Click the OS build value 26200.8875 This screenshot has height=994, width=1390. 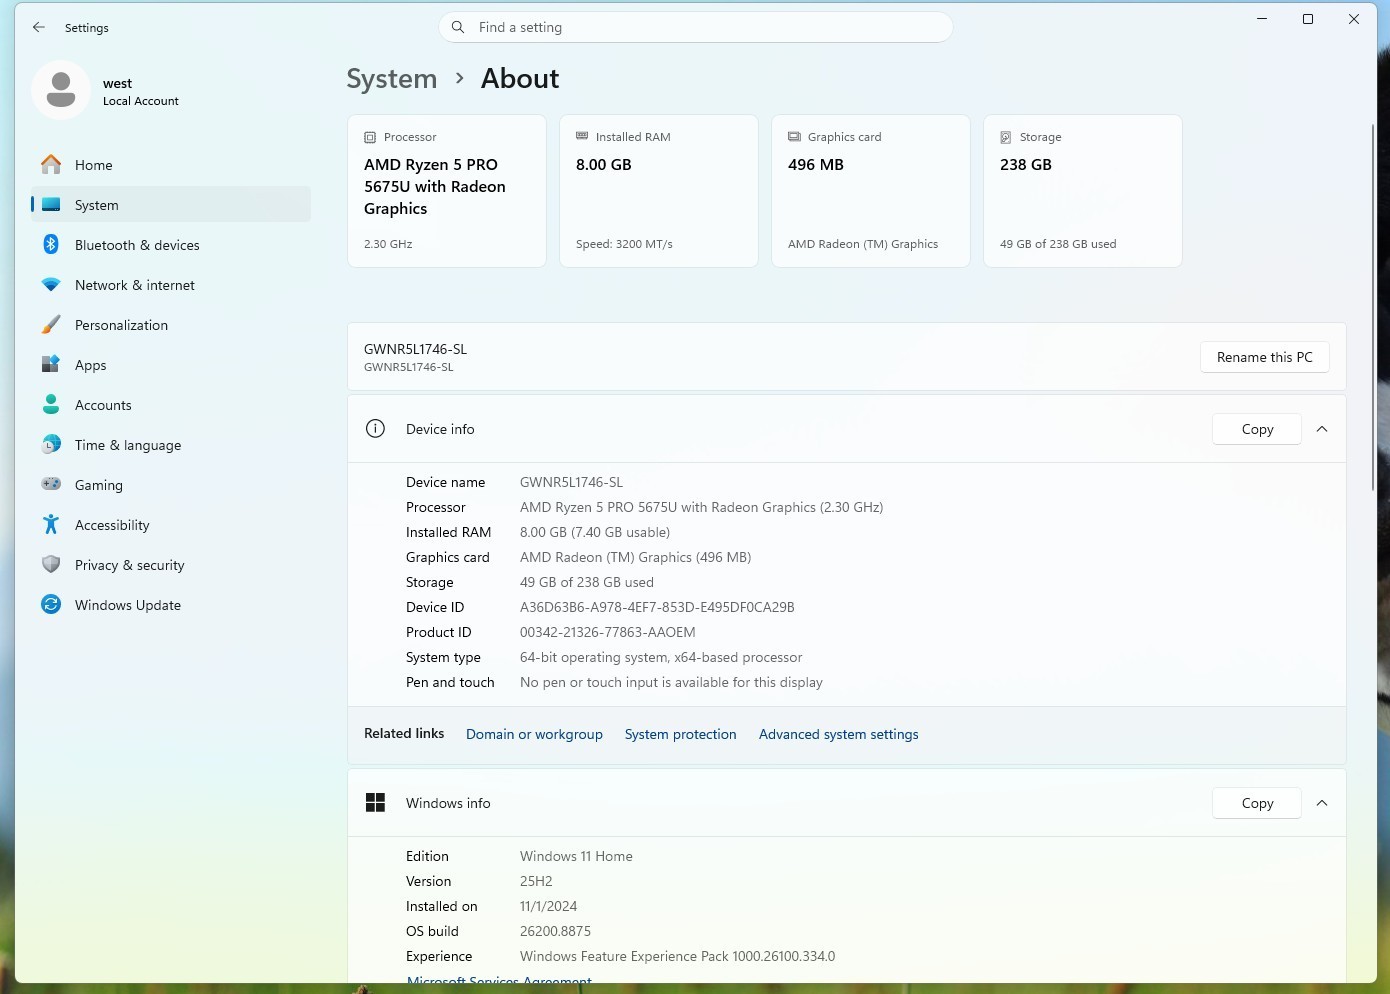click(x=555, y=931)
